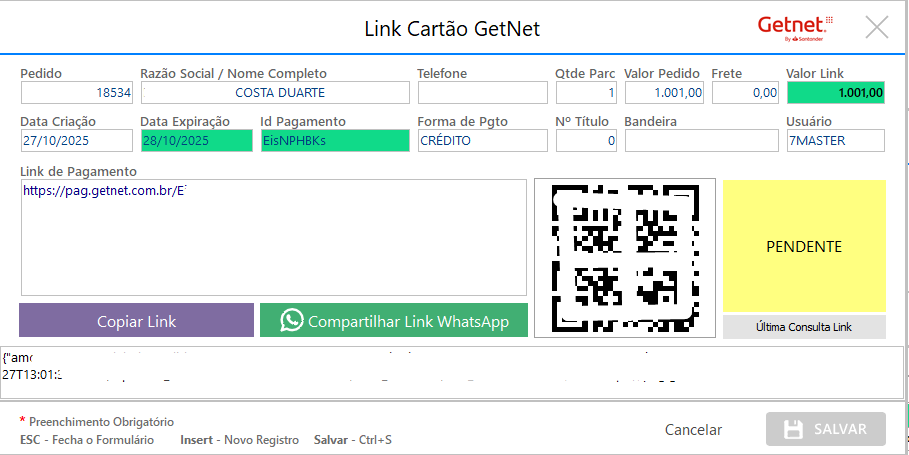This screenshot has width=909, height=455.
Task: Click the green Valor Link field
Action: coord(836,93)
